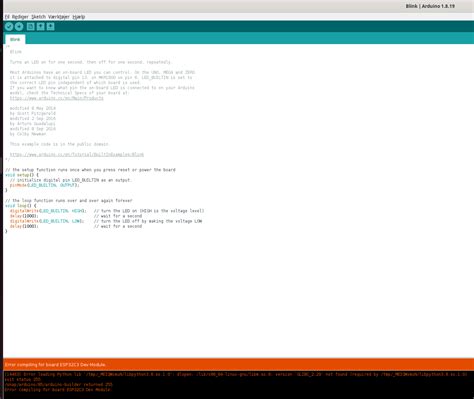The width and height of the screenshot is (474, 399).
Task: Open the Hjælp menu
Action: click(79, 17)
